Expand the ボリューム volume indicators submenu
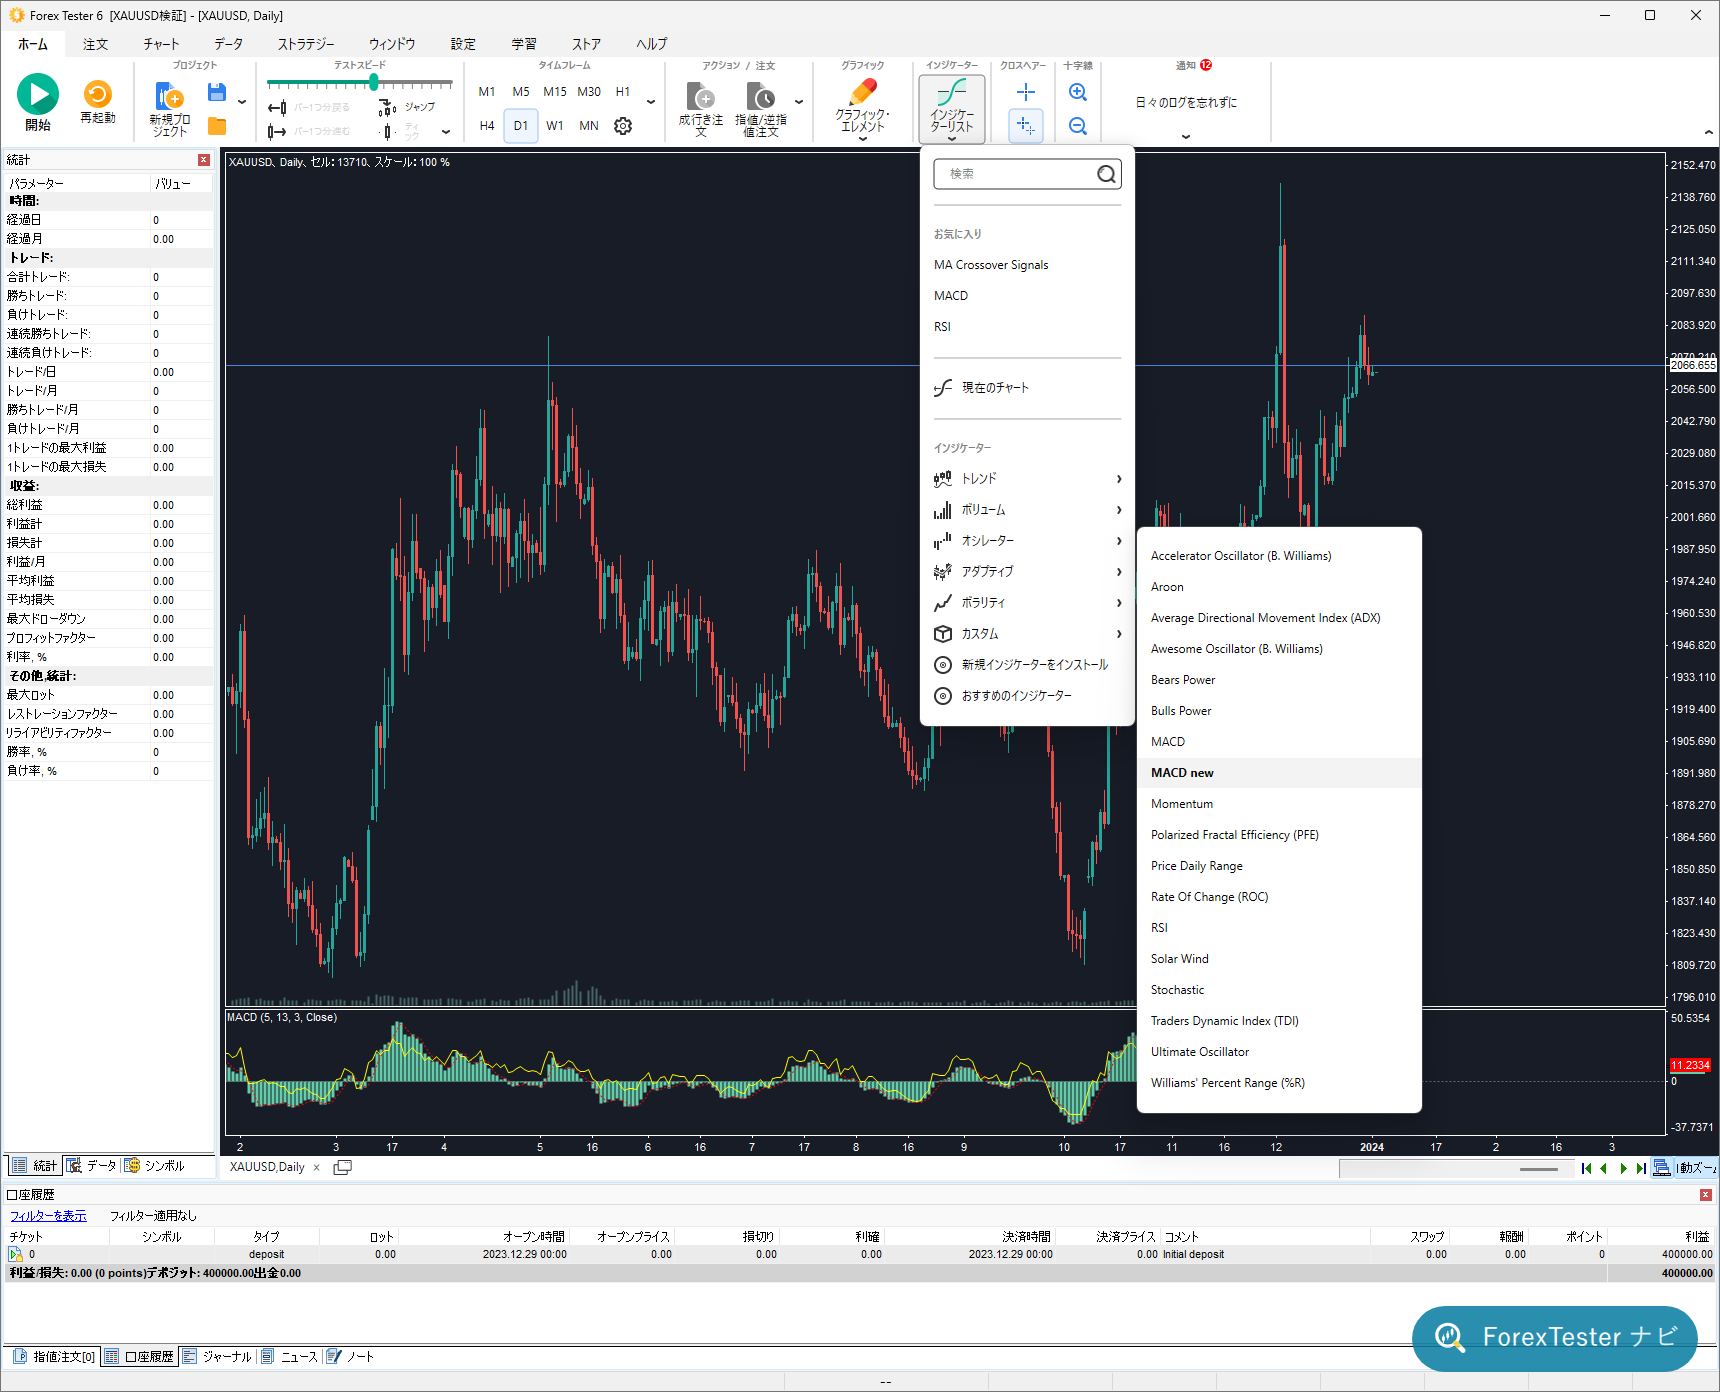Screen dimensions: 1720x1392 [1027, 510]
